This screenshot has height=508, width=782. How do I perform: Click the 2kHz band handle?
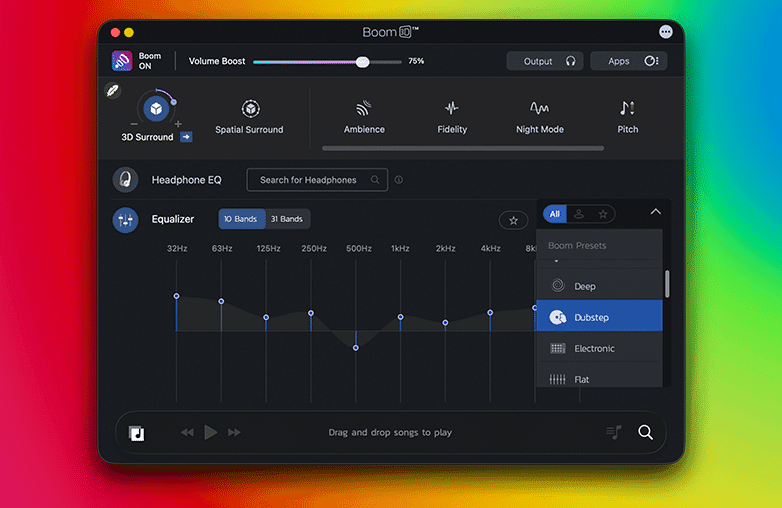point(445,323)
